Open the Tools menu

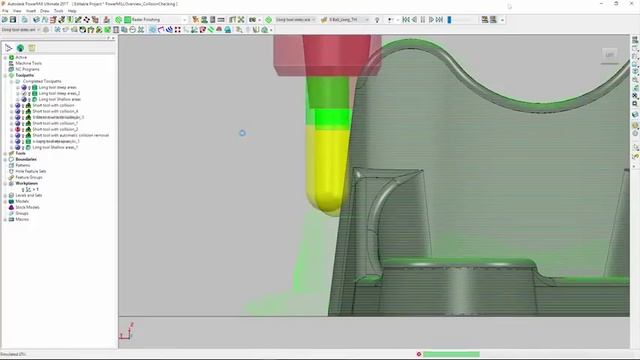click(x=59, y=11)
